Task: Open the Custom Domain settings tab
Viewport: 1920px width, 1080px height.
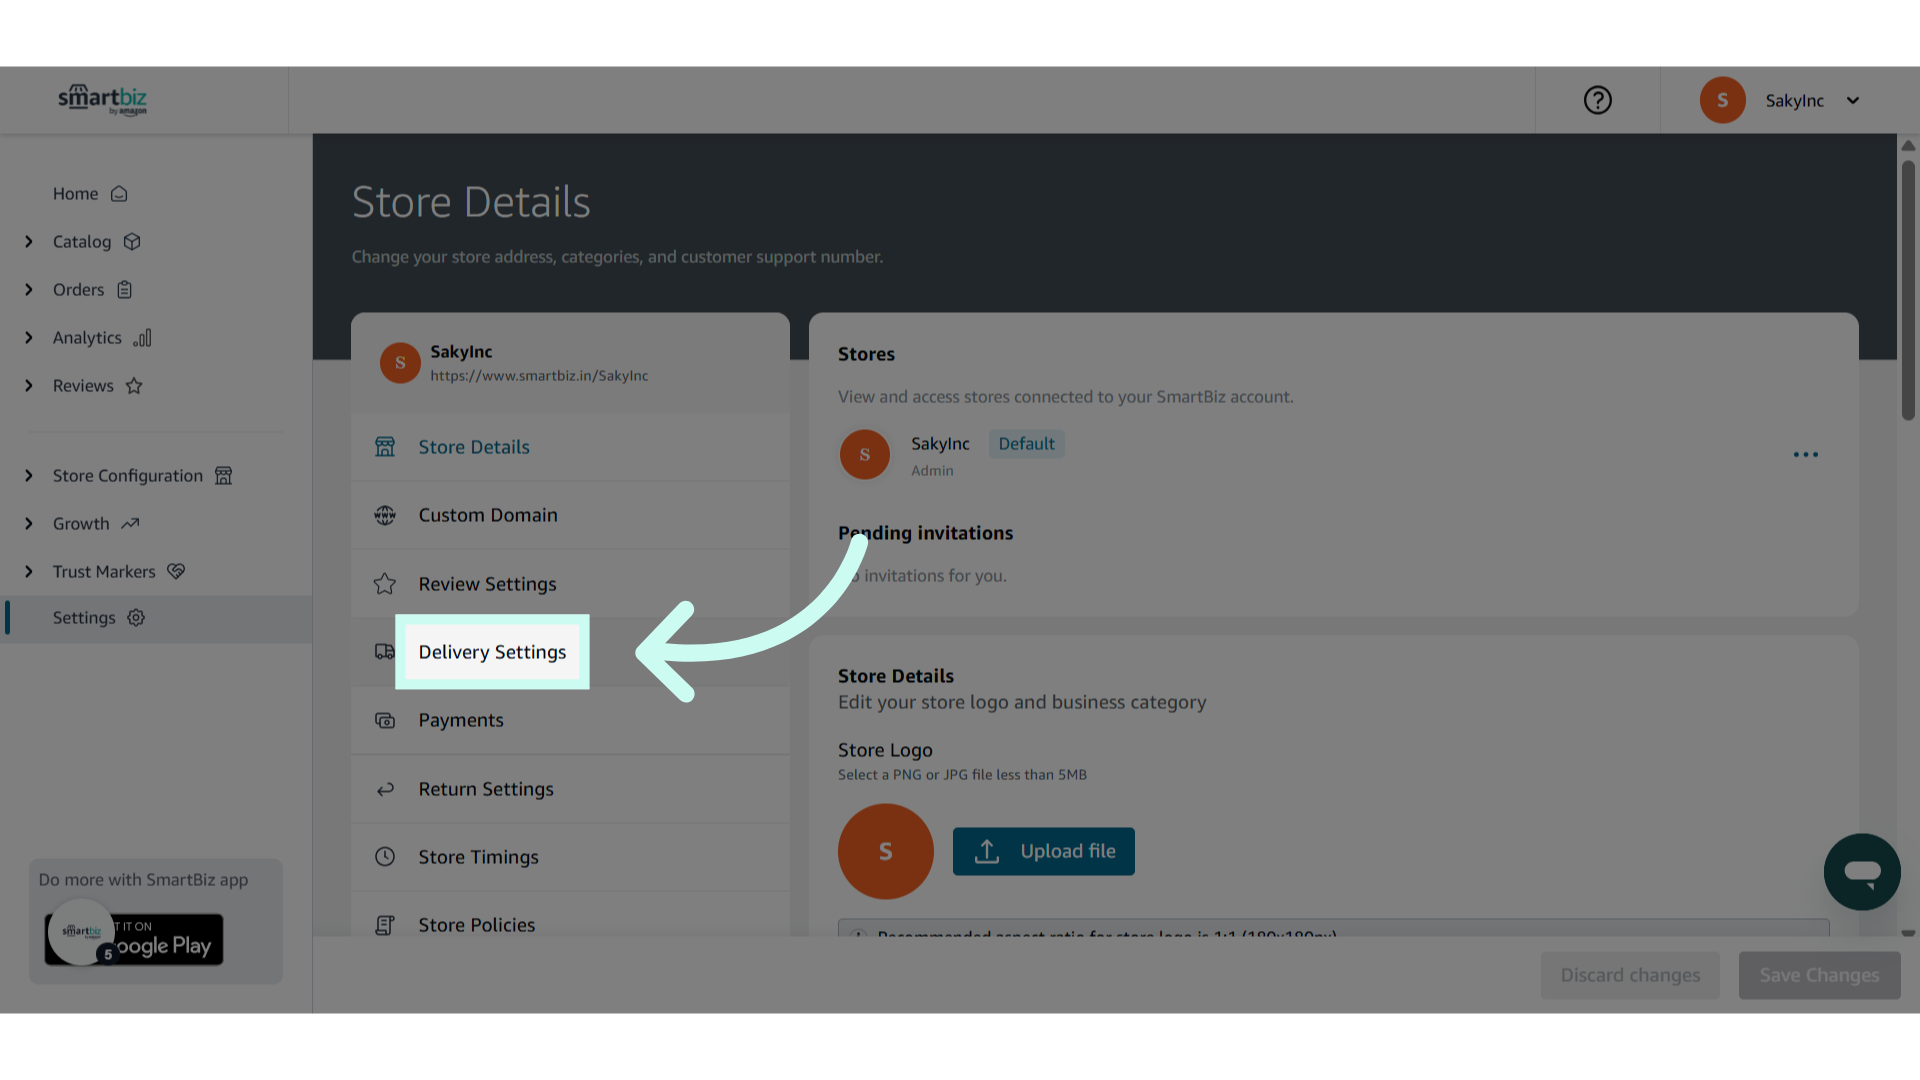Action: (570, 515)
